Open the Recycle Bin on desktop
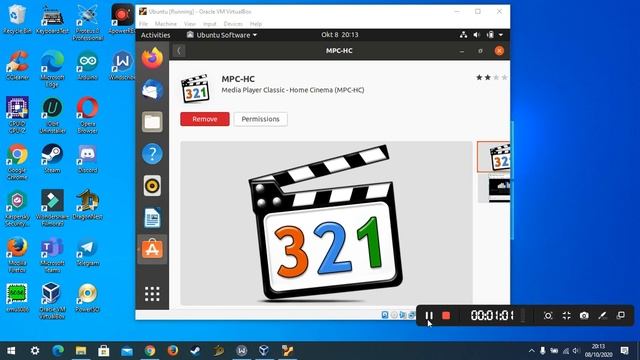This screenshot has width=640, height=360. tap(16, 19)
